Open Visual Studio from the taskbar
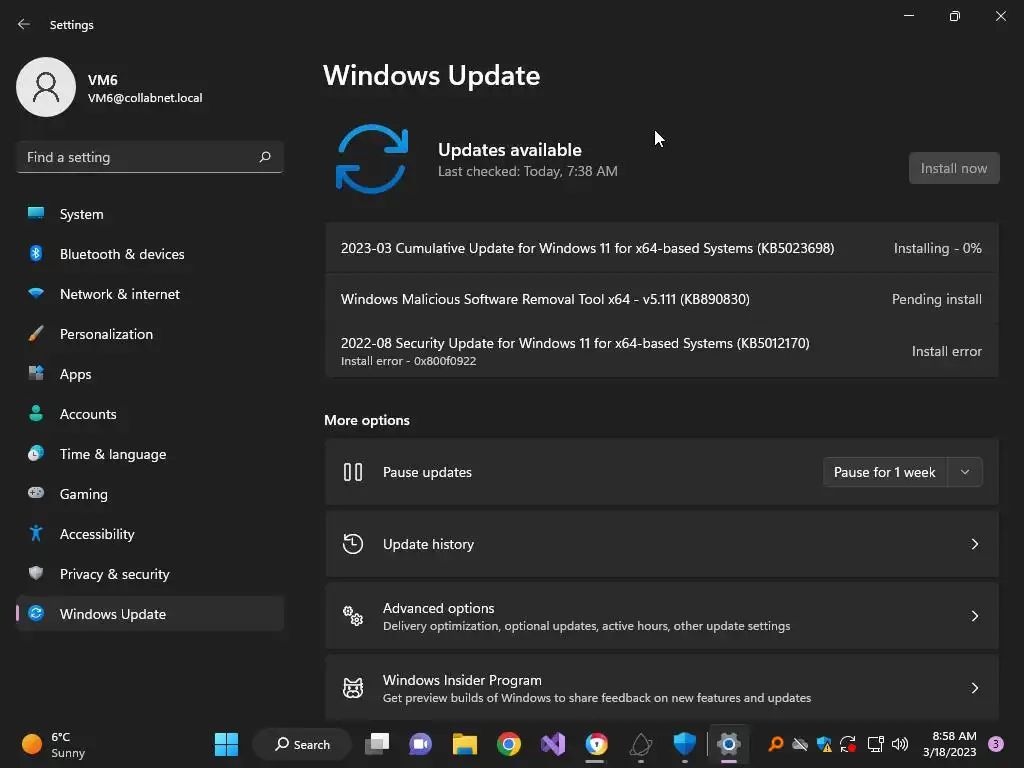This screenshot has width=1024, height=768. point(552,744)
